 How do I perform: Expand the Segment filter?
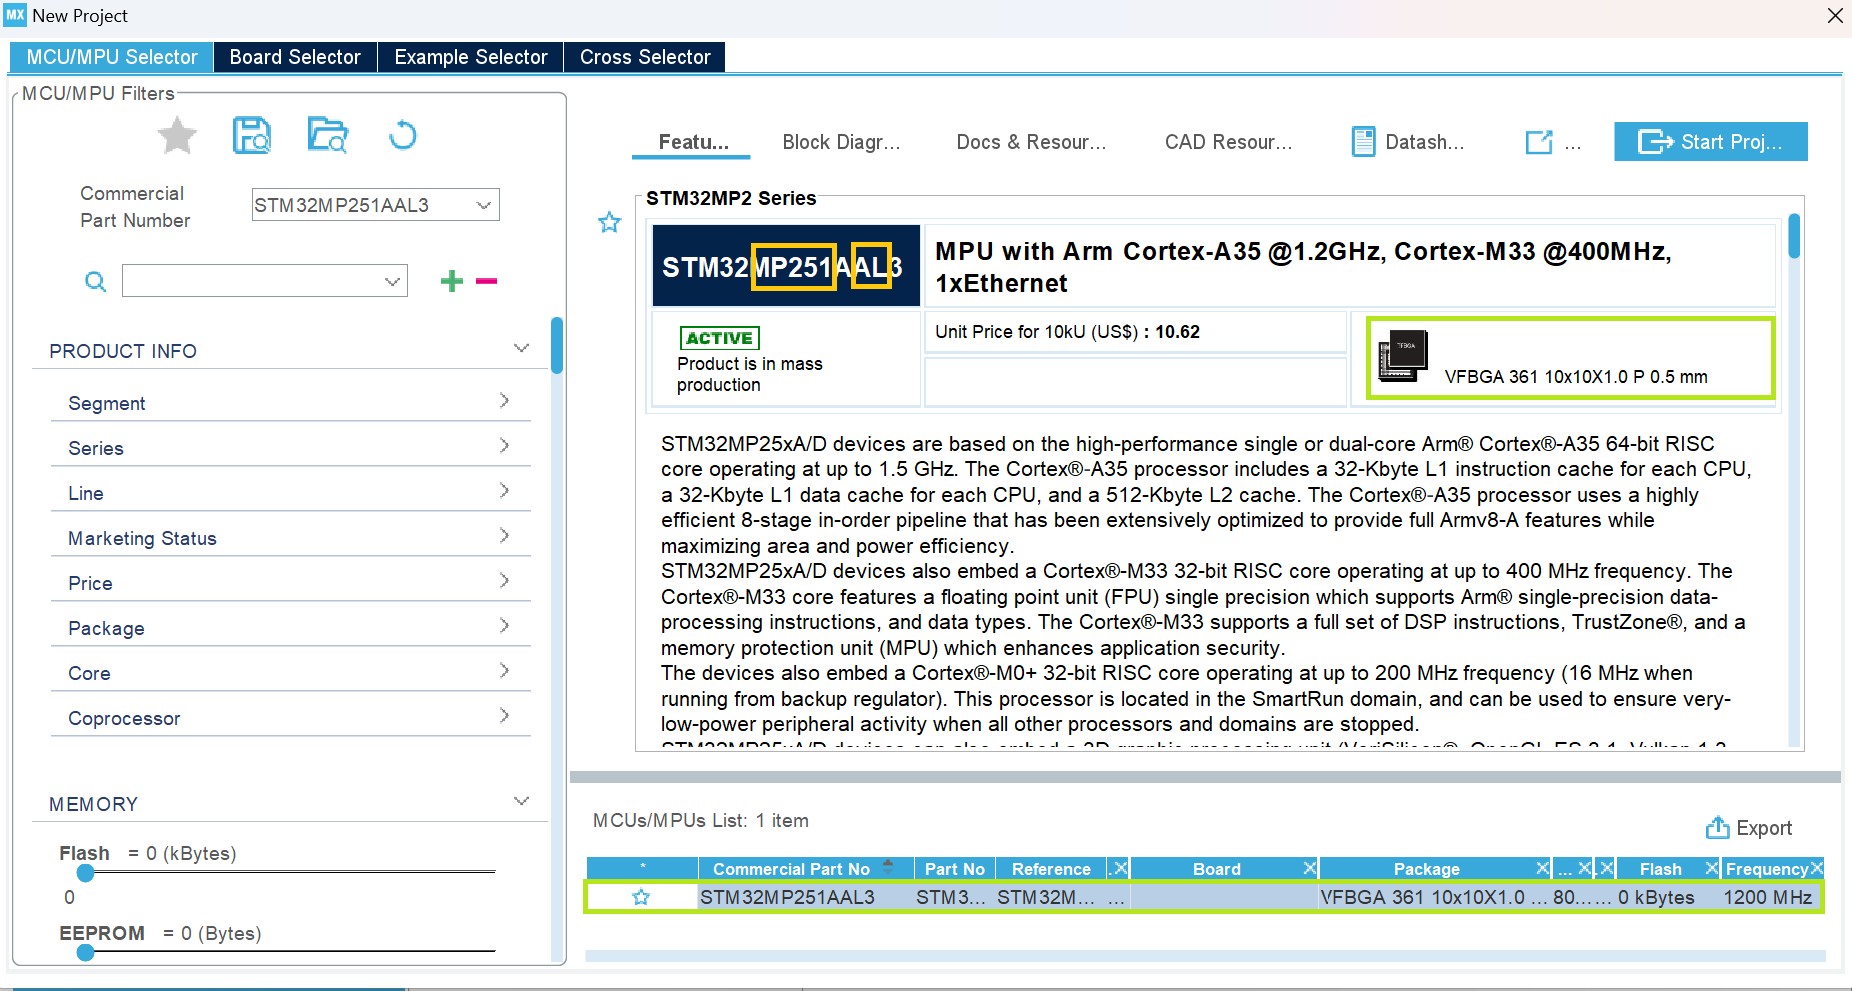point(504,401)
